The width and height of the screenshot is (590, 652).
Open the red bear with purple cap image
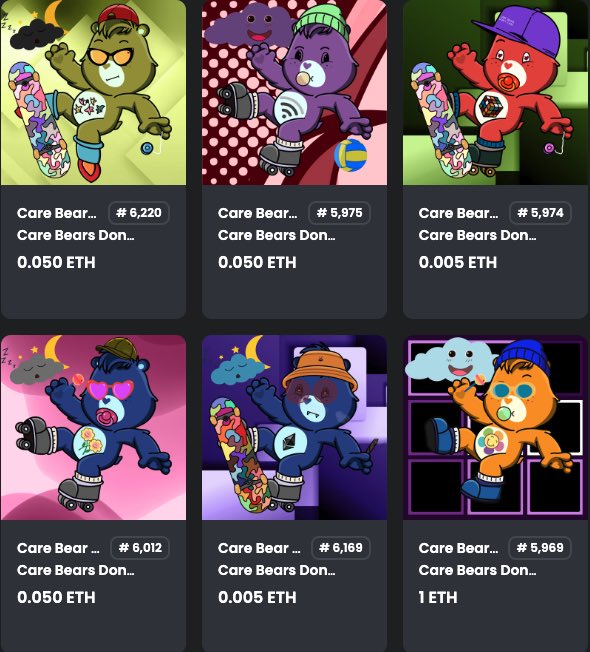[496, 92]
